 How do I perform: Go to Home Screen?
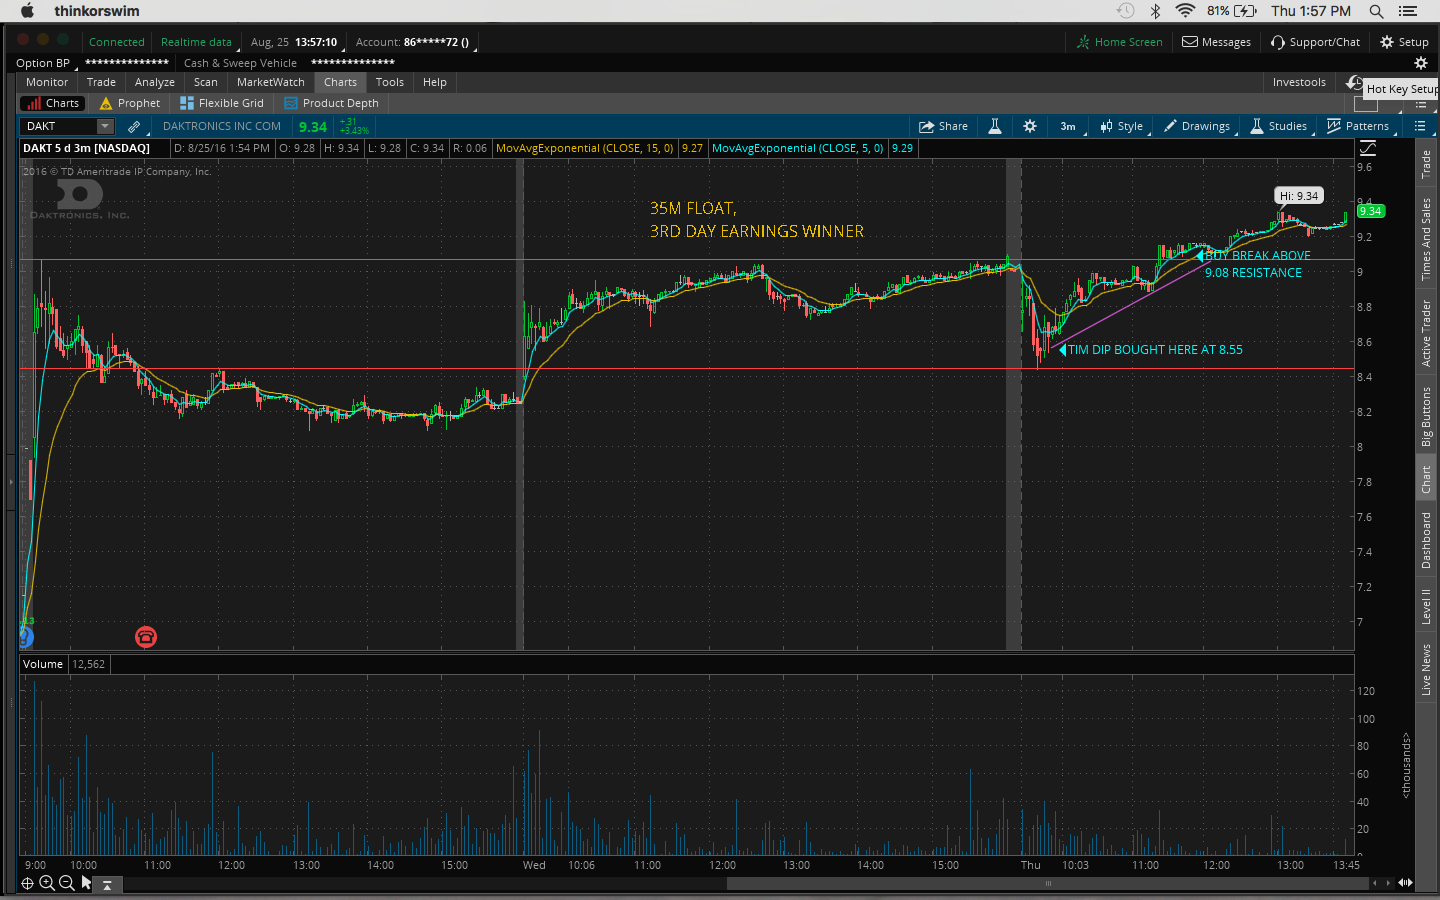(x=1119, y=42)
